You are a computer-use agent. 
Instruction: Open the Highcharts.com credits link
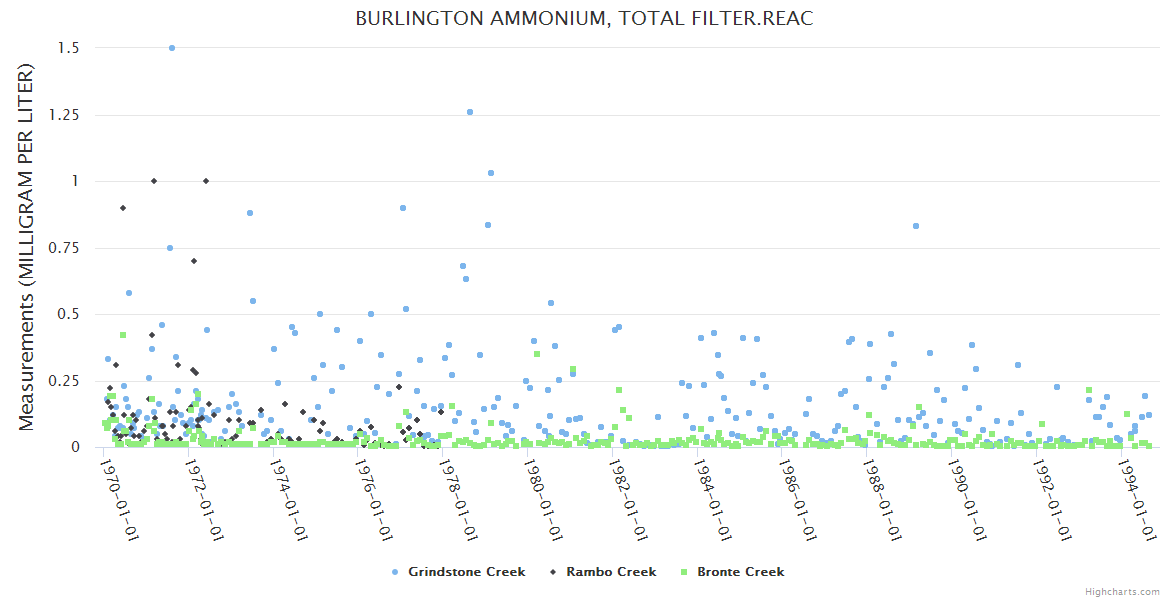(1122, 591)
